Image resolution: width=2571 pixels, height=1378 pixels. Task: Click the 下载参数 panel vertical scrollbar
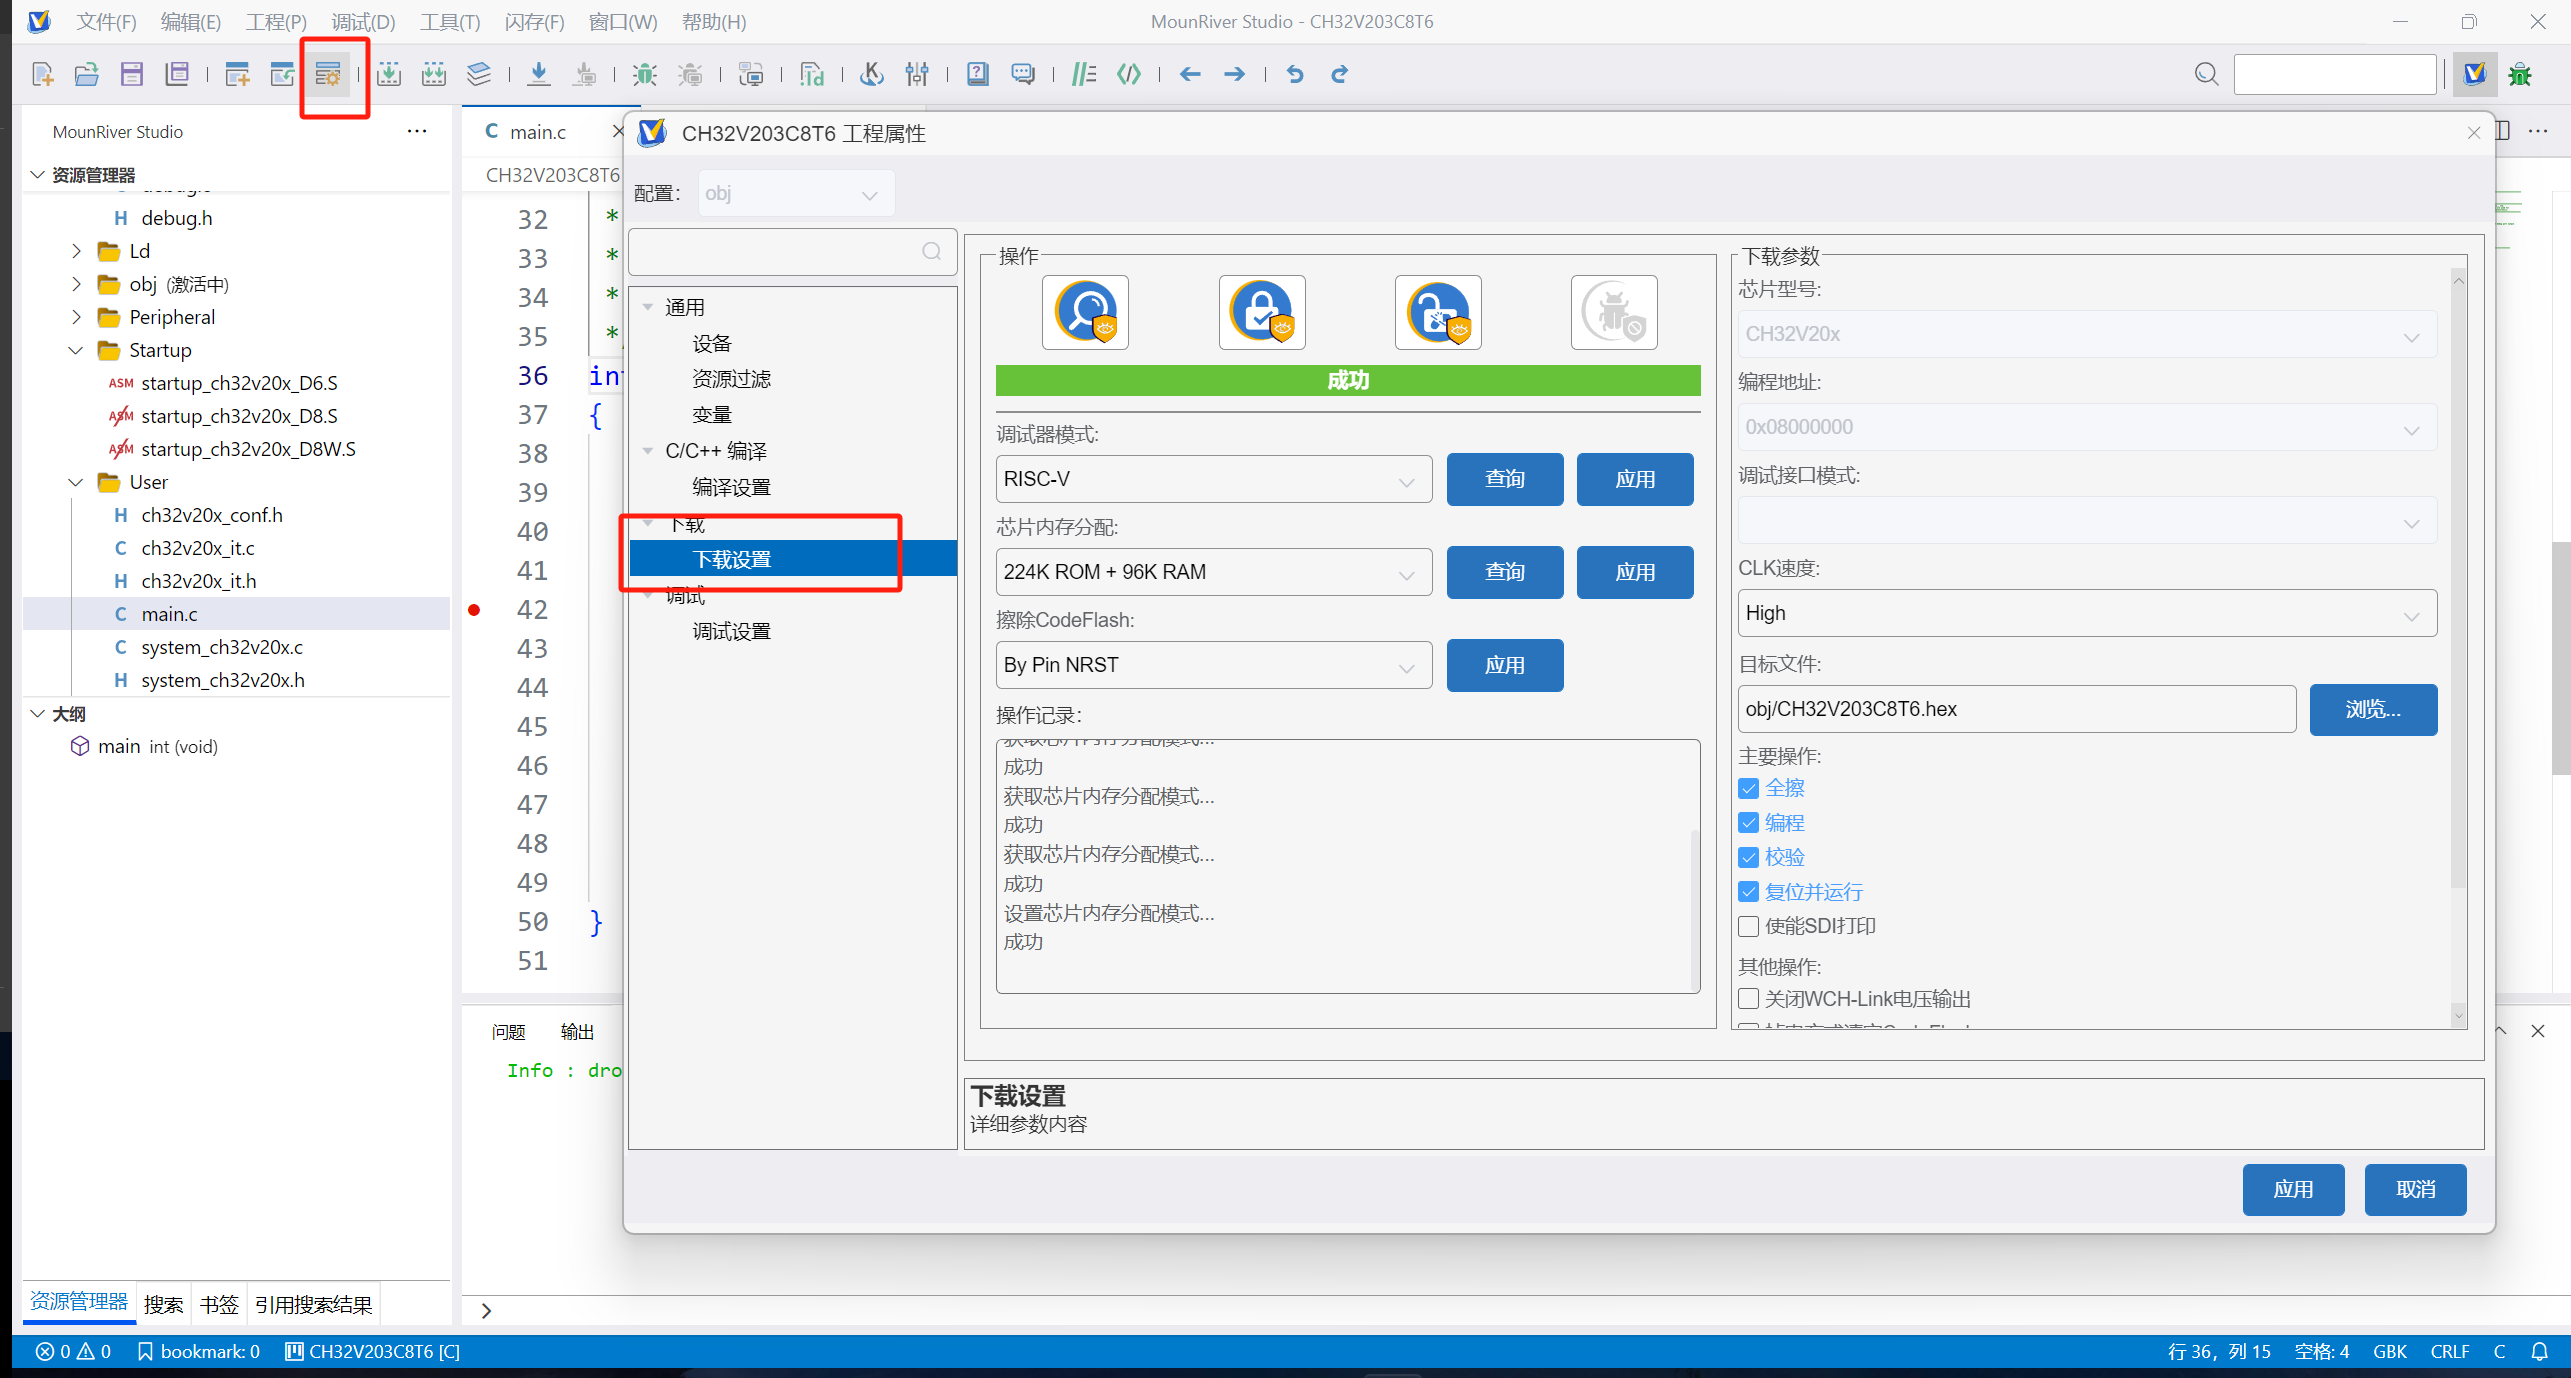click(x=2459, y=646)
